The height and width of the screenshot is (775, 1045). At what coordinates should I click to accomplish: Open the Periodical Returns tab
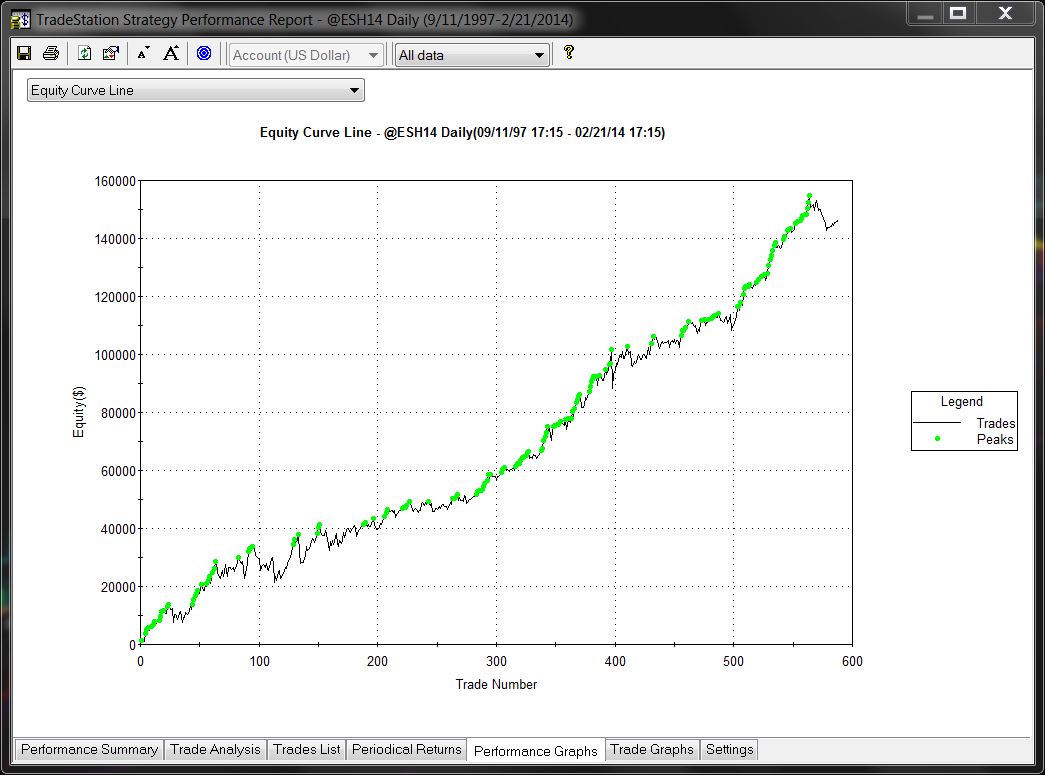point(407,750)
